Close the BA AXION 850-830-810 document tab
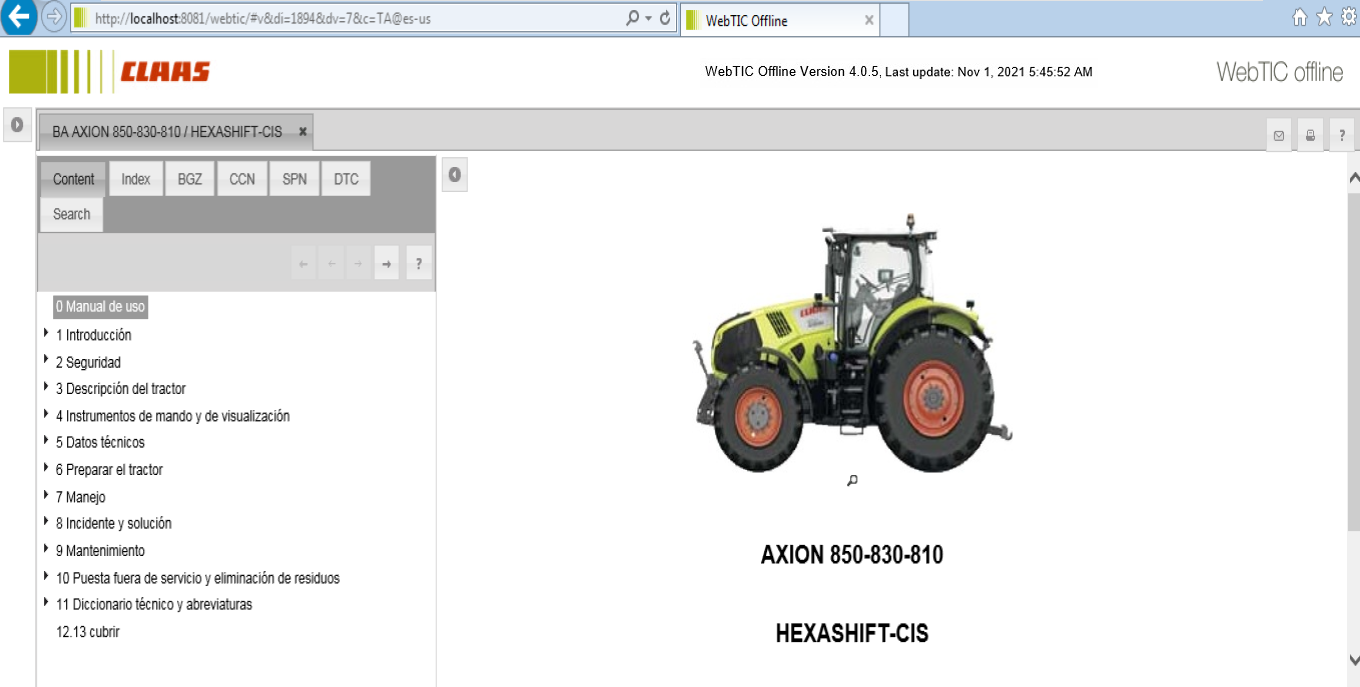Screen dimensions: 1360x687 tap(303, 131)
